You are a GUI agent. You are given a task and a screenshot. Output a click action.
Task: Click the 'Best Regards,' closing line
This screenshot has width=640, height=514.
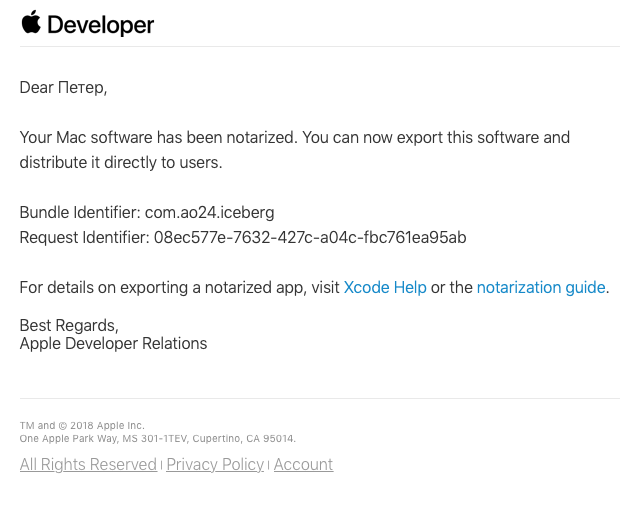(69, 325)
